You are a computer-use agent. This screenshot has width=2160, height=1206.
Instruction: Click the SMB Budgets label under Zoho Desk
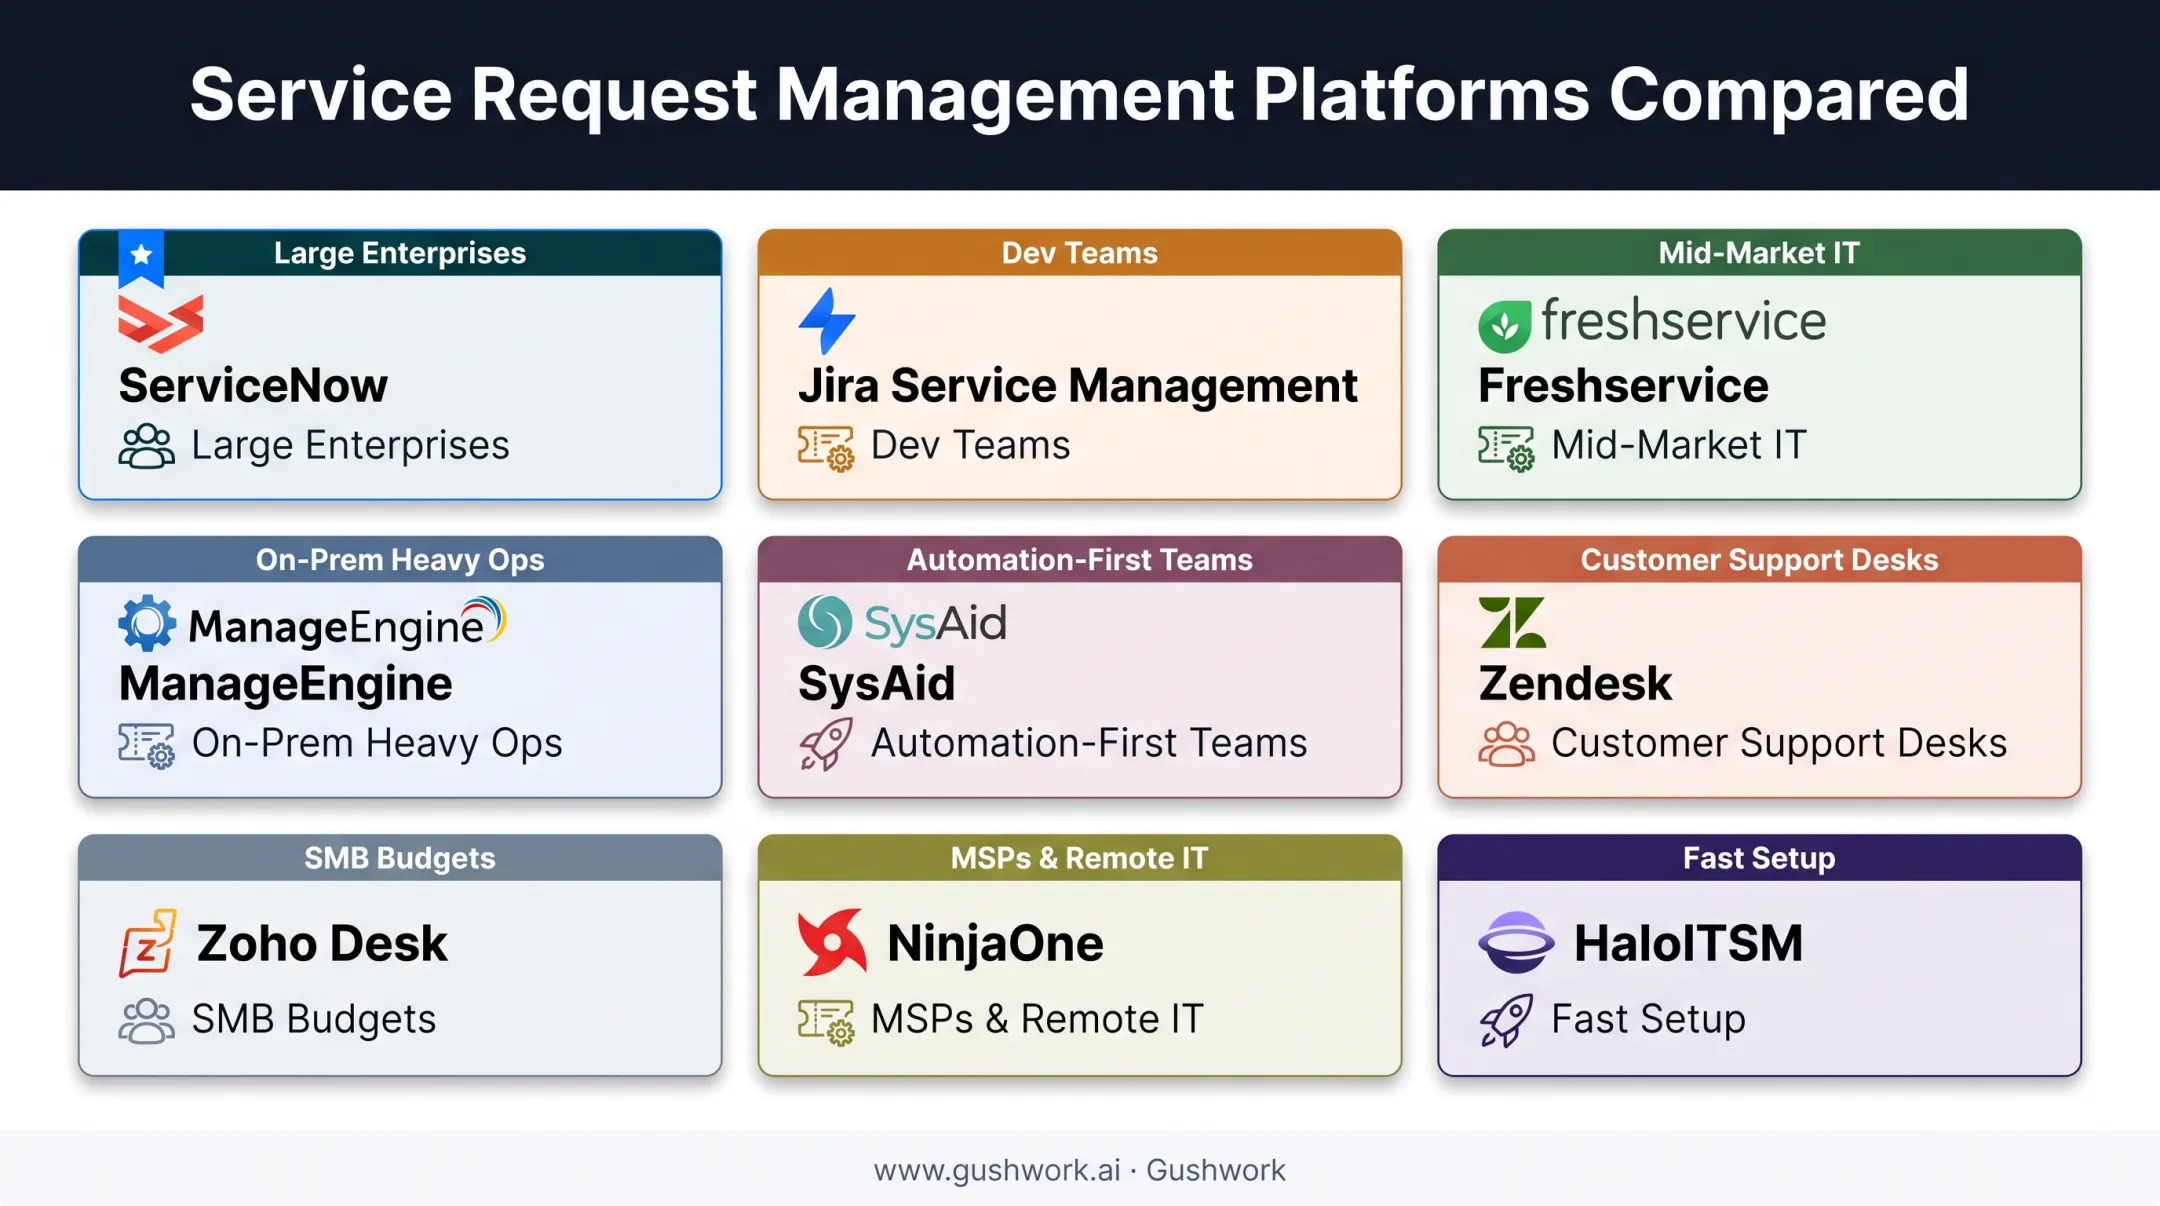click(x=314, y=1020)
